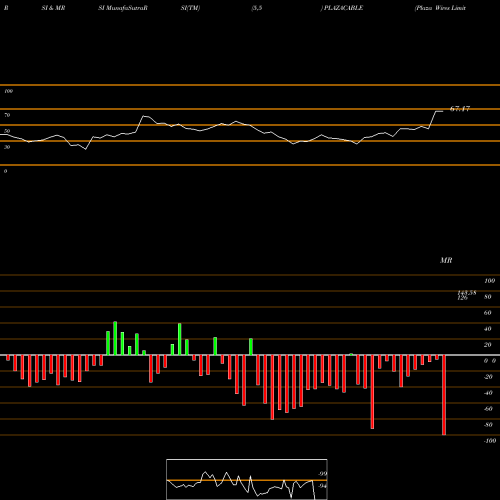The width and height of the screenshot is (500, 500).
Task: Click the 99 label in the mini chart
Action: 323,474
